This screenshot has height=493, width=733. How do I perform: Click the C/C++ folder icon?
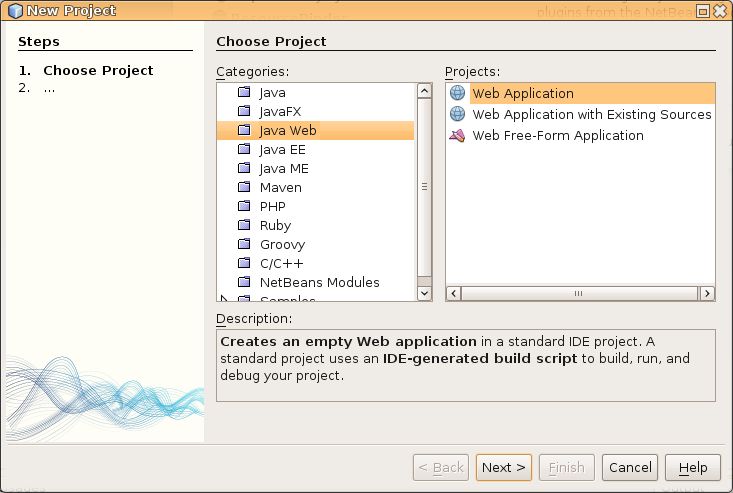tap(244, 263)
